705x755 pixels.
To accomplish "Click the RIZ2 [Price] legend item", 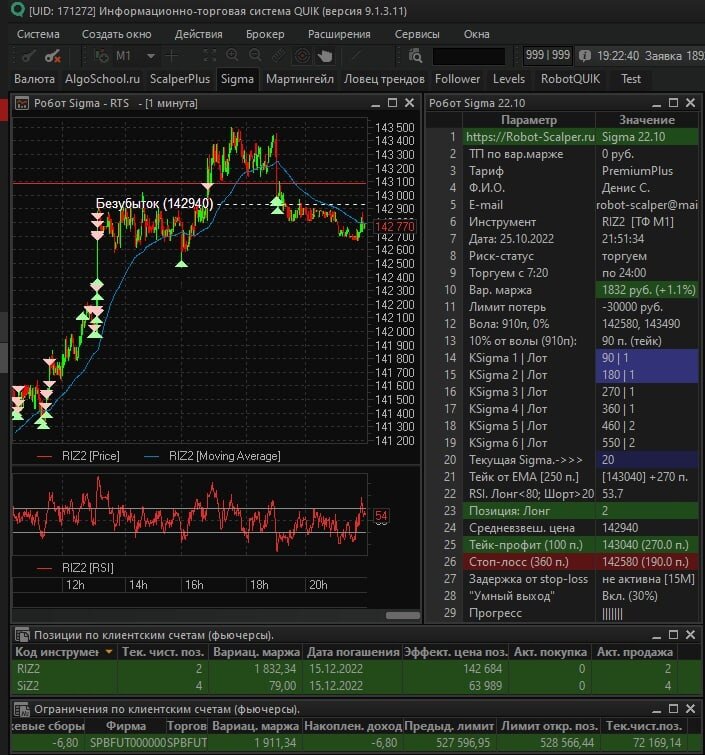I will [78, 456].
